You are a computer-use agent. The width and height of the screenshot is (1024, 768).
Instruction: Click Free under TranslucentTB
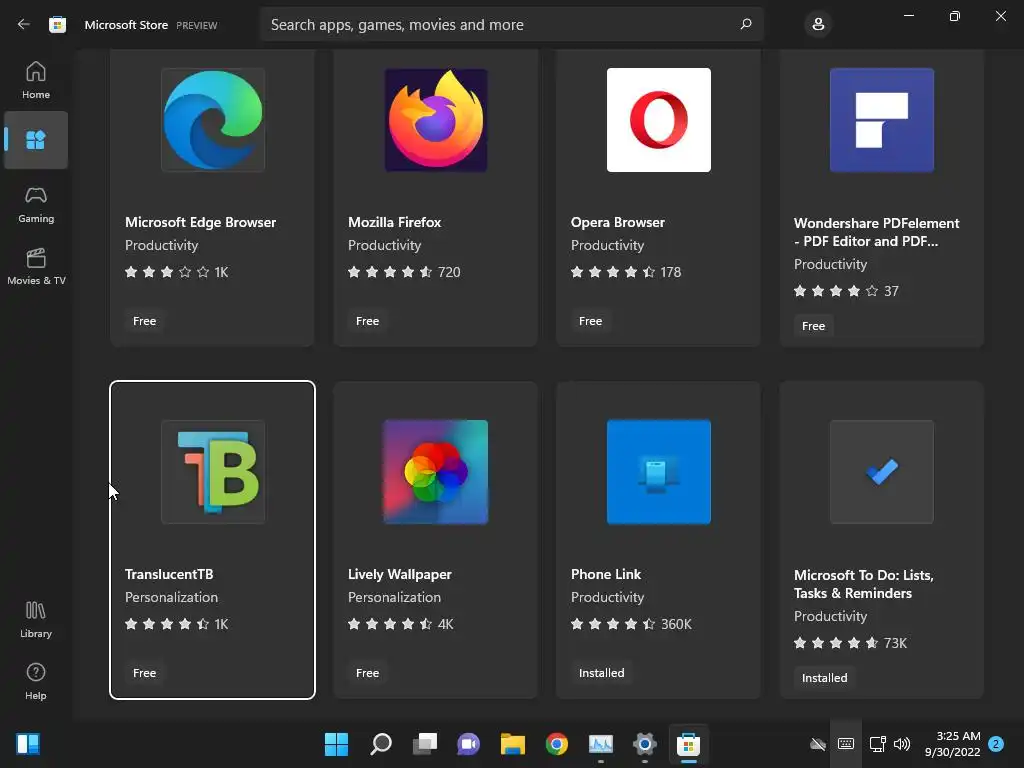pos(144,673)
